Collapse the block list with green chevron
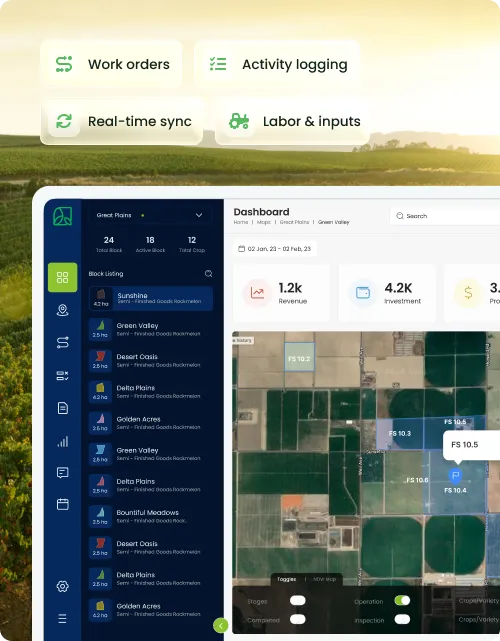Viewport: 500px width, 641px height. (x=221, y=625)
